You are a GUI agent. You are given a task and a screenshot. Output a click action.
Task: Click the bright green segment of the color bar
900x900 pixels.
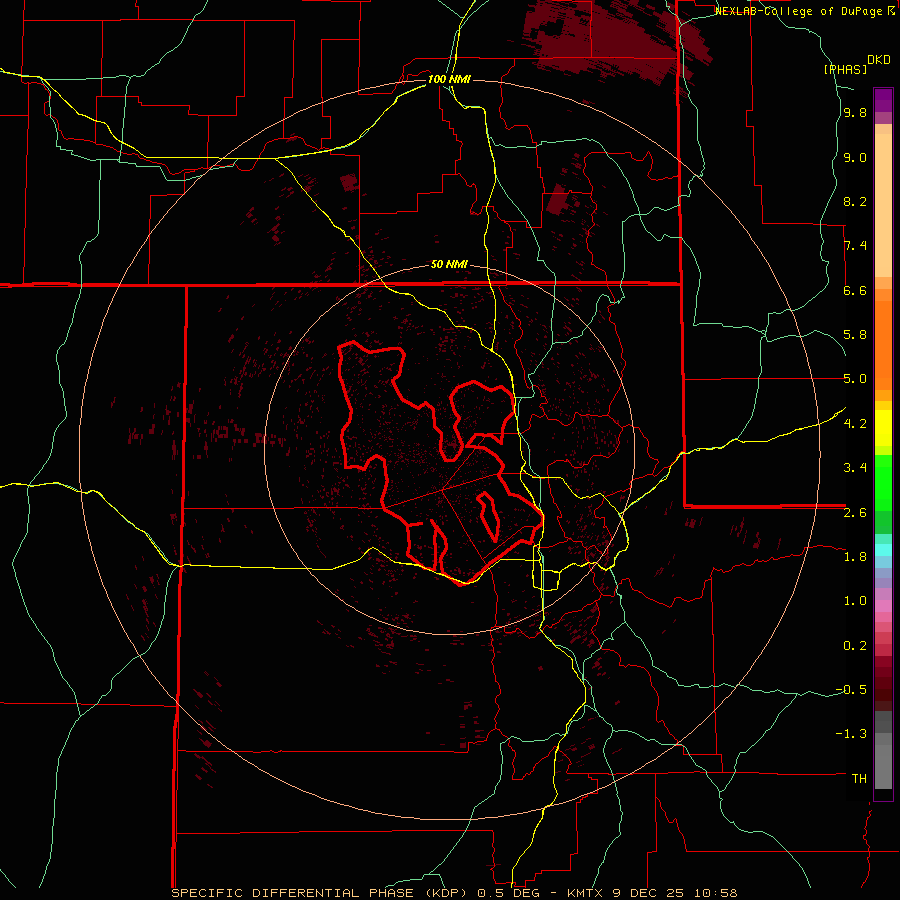(x=883, y=482)
